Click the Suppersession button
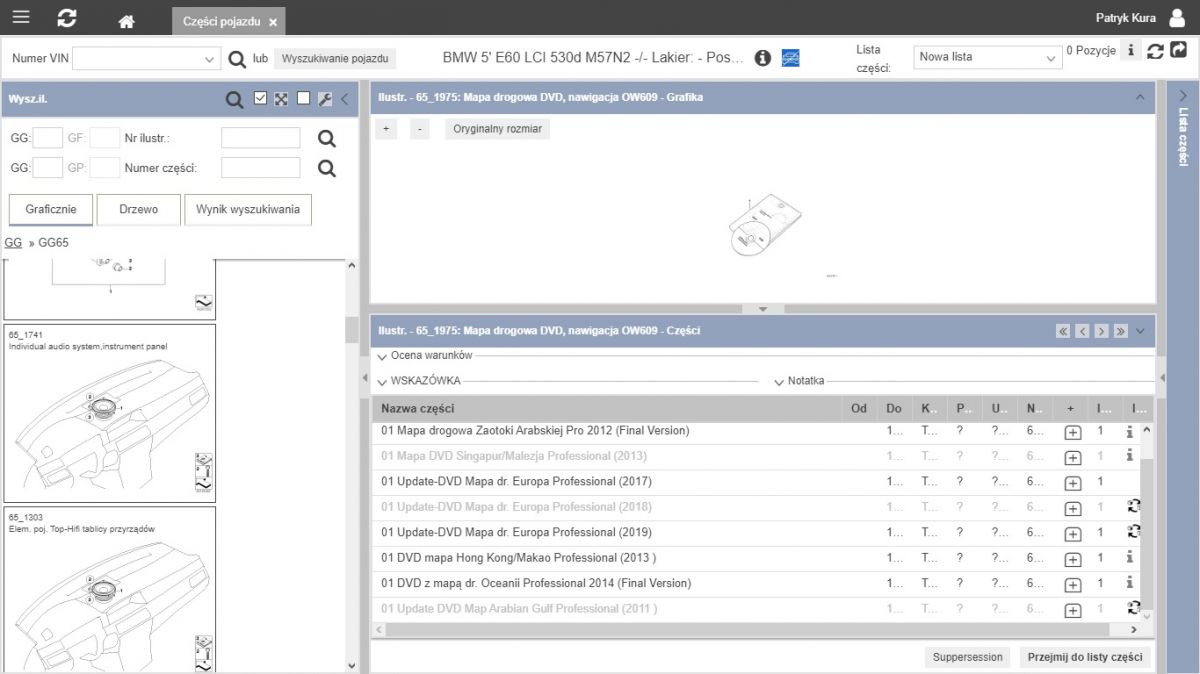1200x674 pixels. (967, 657)
